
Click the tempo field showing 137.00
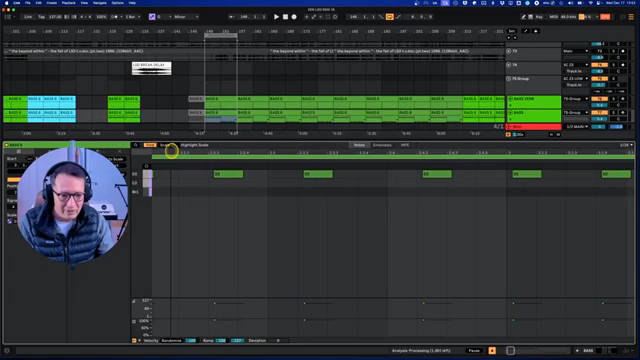(55, 17)
